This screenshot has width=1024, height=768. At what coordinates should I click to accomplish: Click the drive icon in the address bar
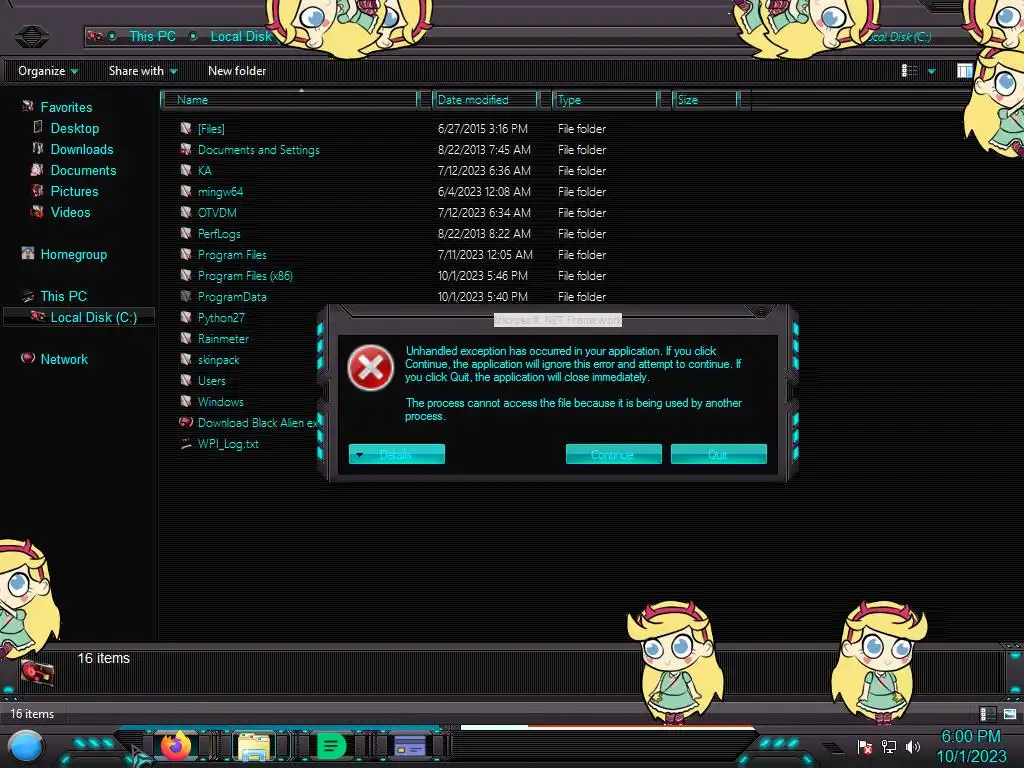coord(95,36)
